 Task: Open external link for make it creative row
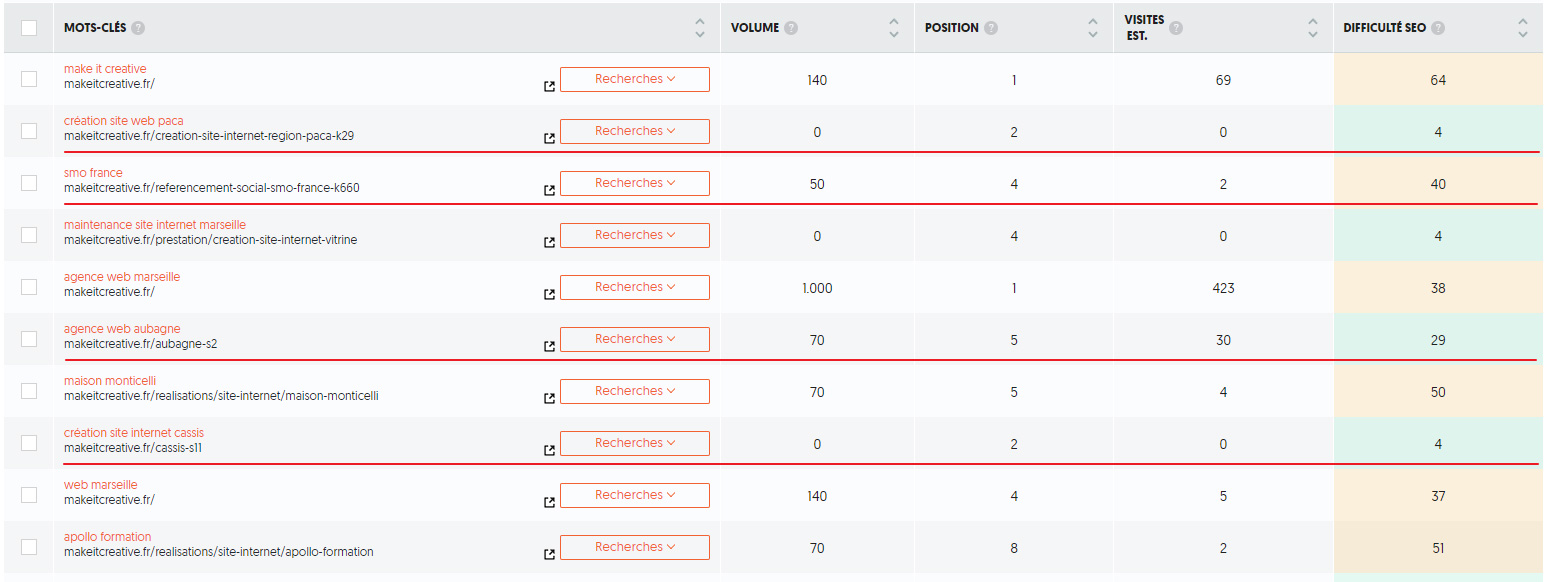(549, 87)
